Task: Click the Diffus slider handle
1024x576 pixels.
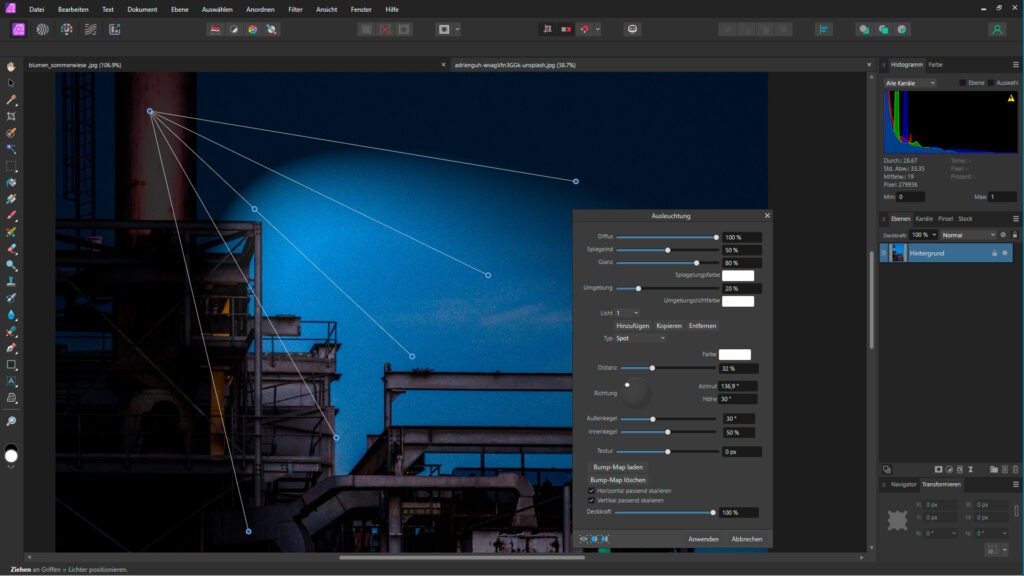Action: click(x=716, y=237)
